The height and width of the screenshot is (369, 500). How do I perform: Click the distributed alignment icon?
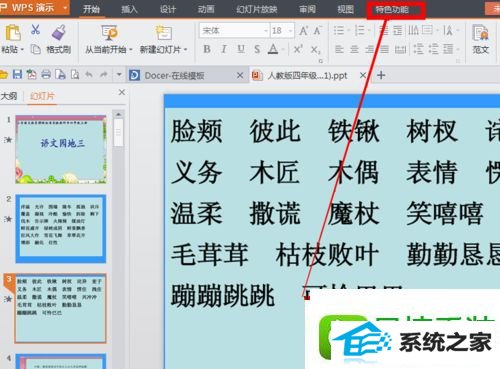coord(400,49)
